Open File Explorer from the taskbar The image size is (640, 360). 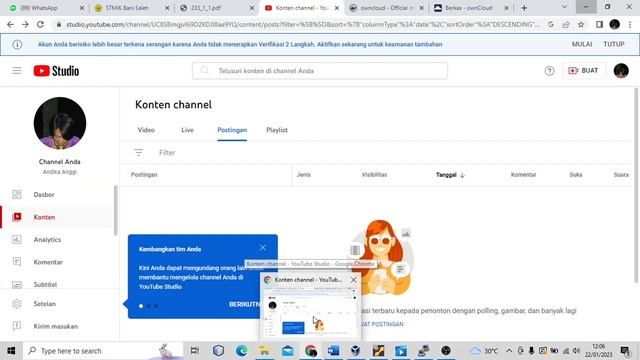[x=264, y=351]
